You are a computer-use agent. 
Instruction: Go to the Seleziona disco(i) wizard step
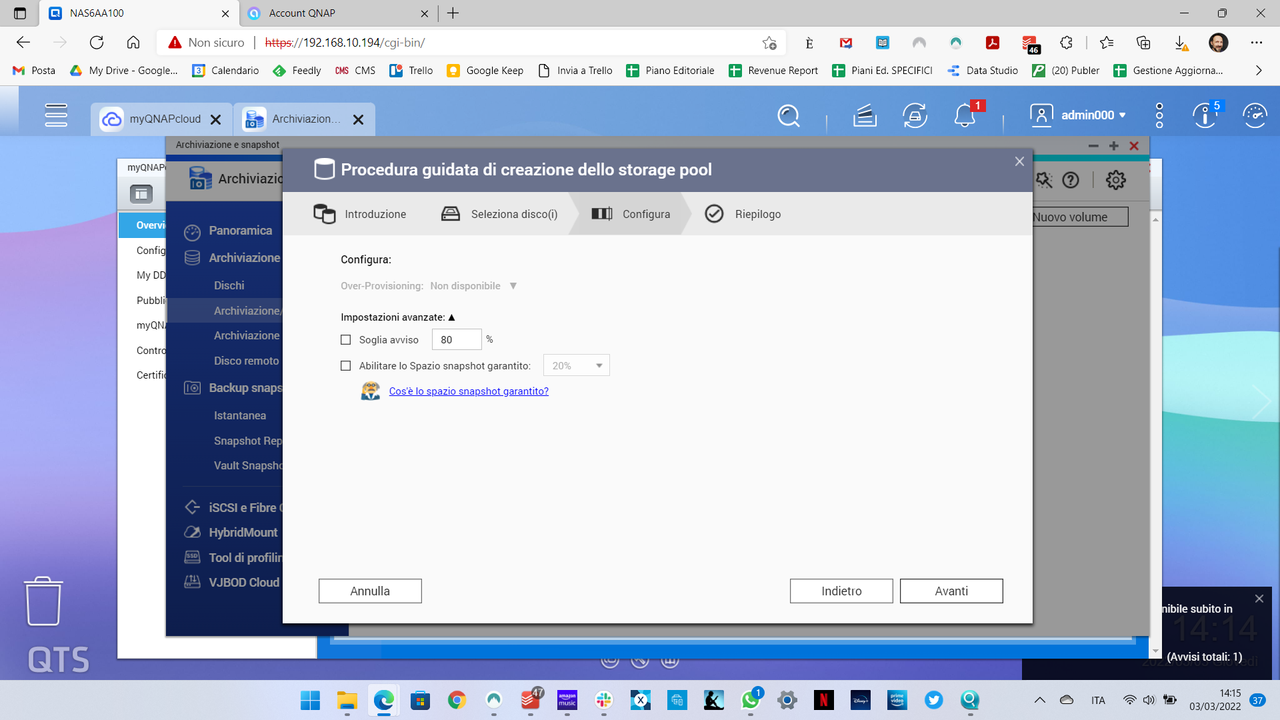tap(500, 214)
